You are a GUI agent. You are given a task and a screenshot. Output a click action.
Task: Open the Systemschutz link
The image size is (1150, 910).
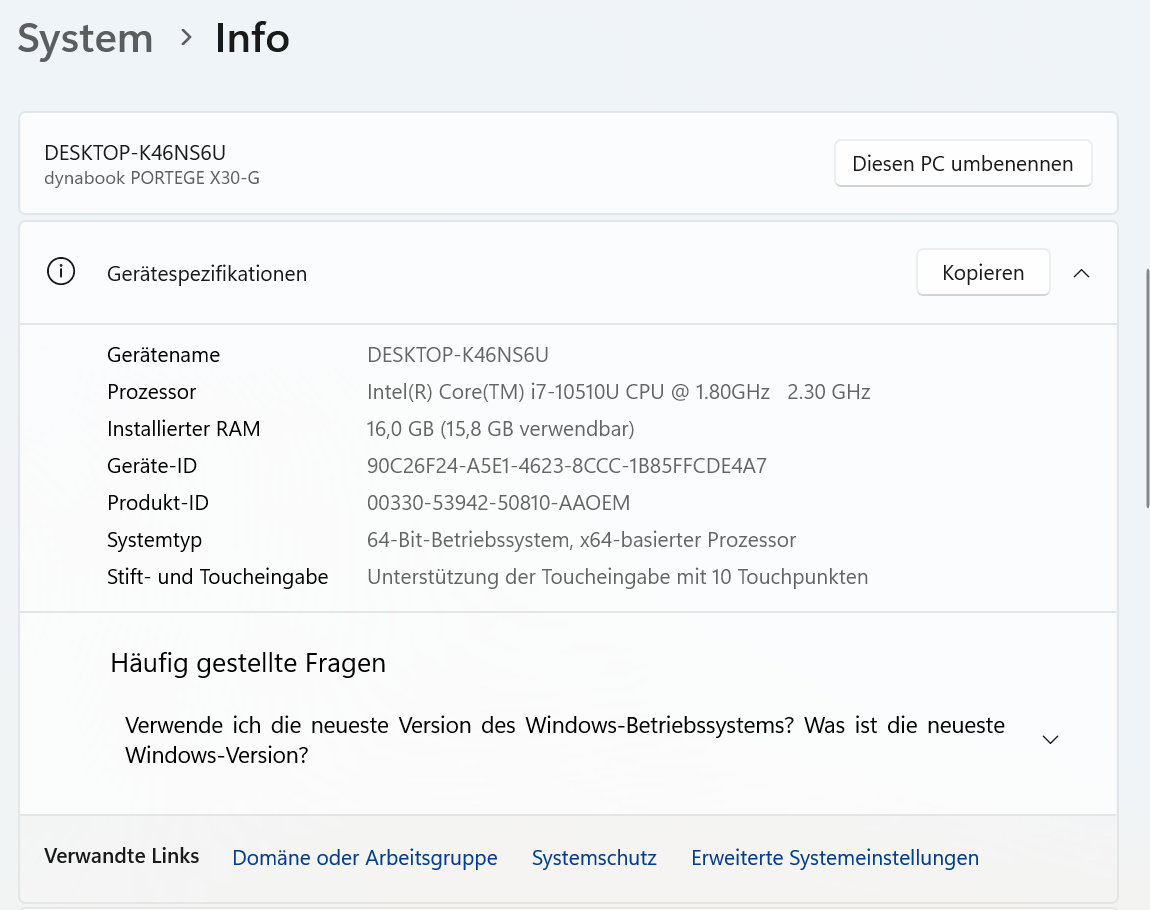pos(594,857)
